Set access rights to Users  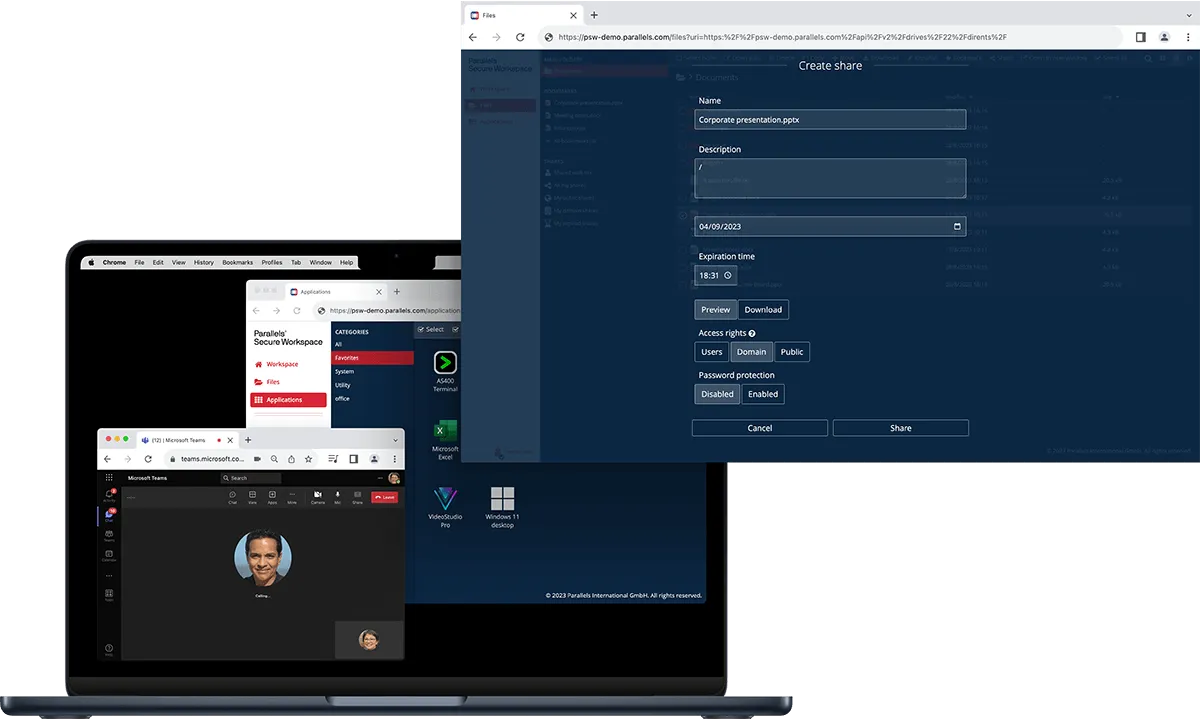point(712,352)
